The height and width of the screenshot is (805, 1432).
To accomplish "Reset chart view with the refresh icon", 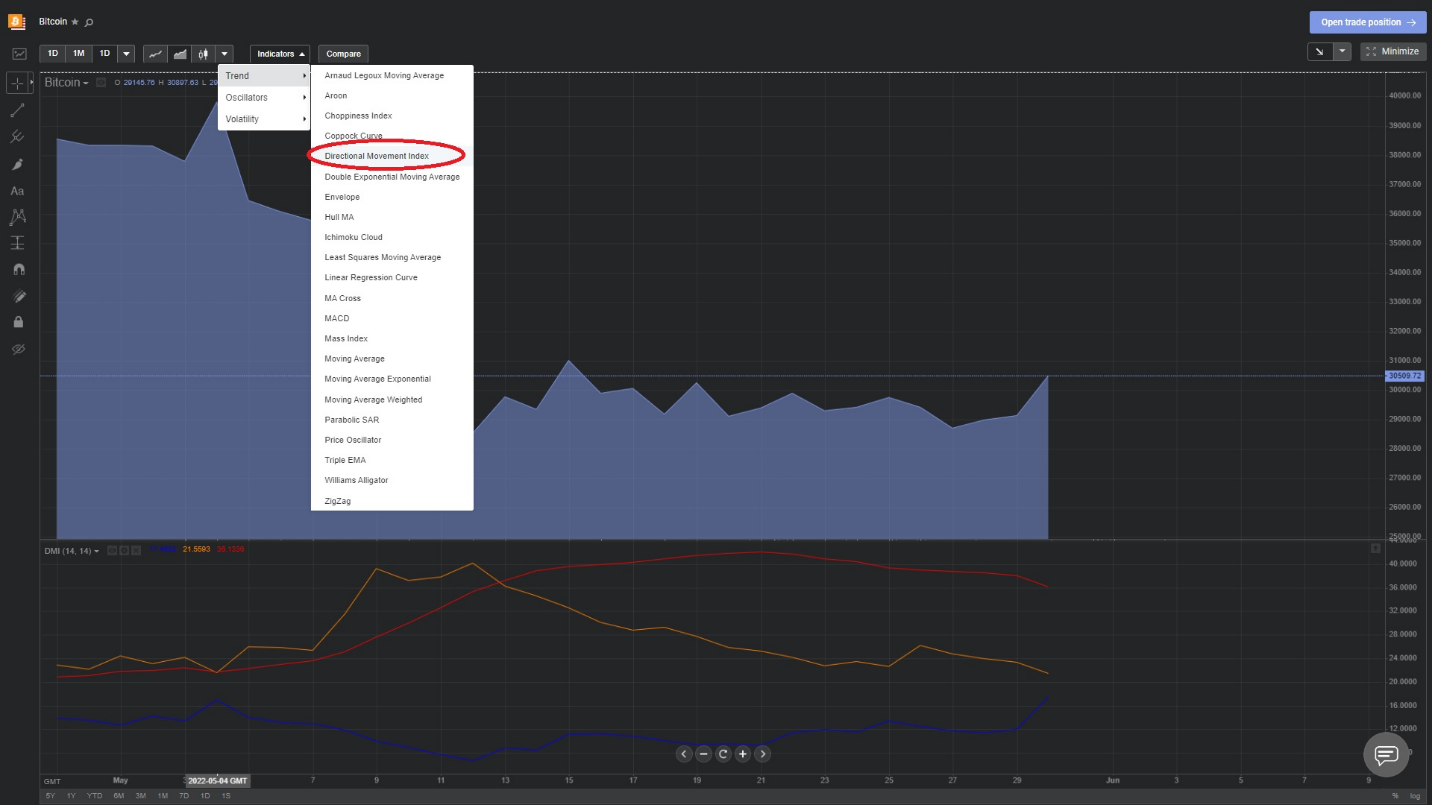I will click(x=723, y=754).
